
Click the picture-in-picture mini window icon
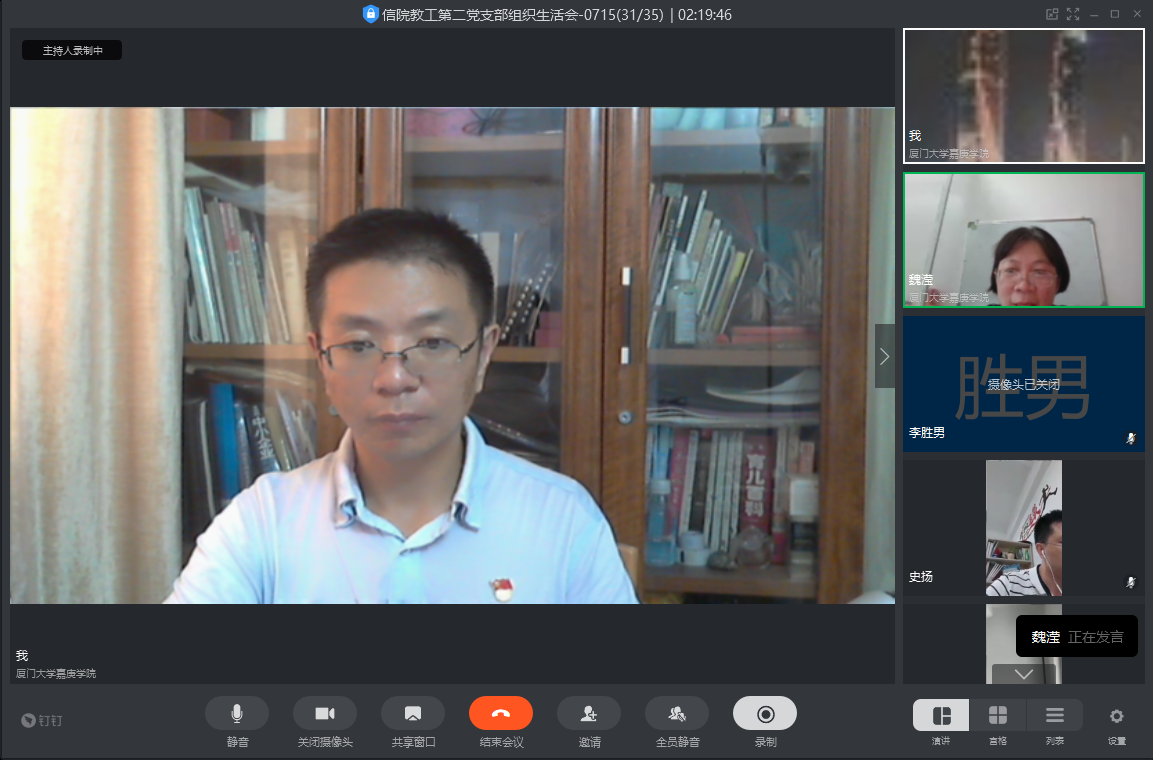[1051, 14]
